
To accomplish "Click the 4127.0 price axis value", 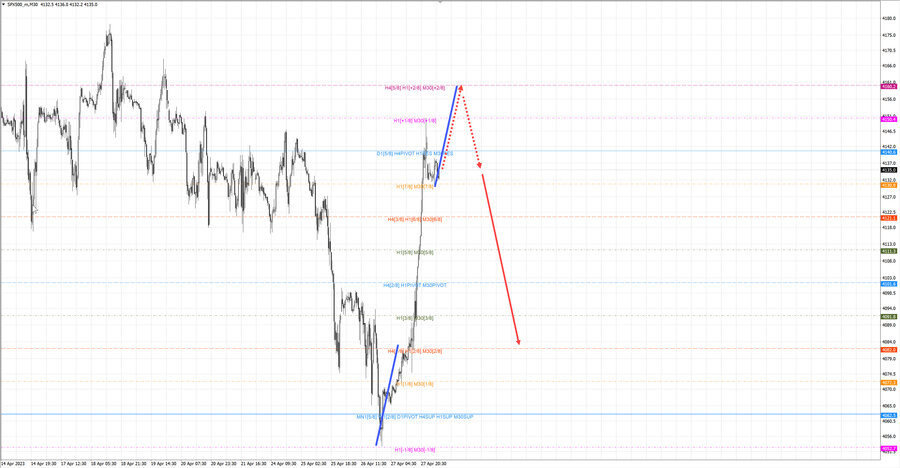I will [x=889, y=197].
